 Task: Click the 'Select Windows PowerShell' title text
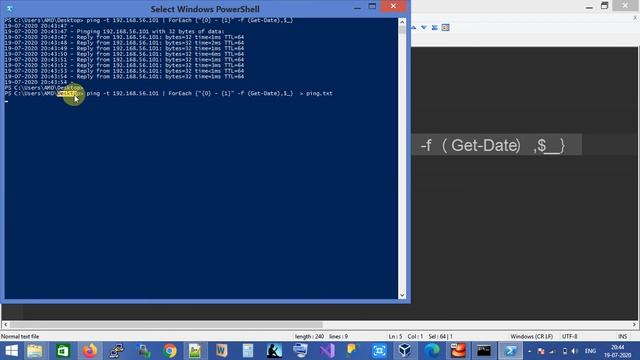pyautogui.click(x=205, y=9)
